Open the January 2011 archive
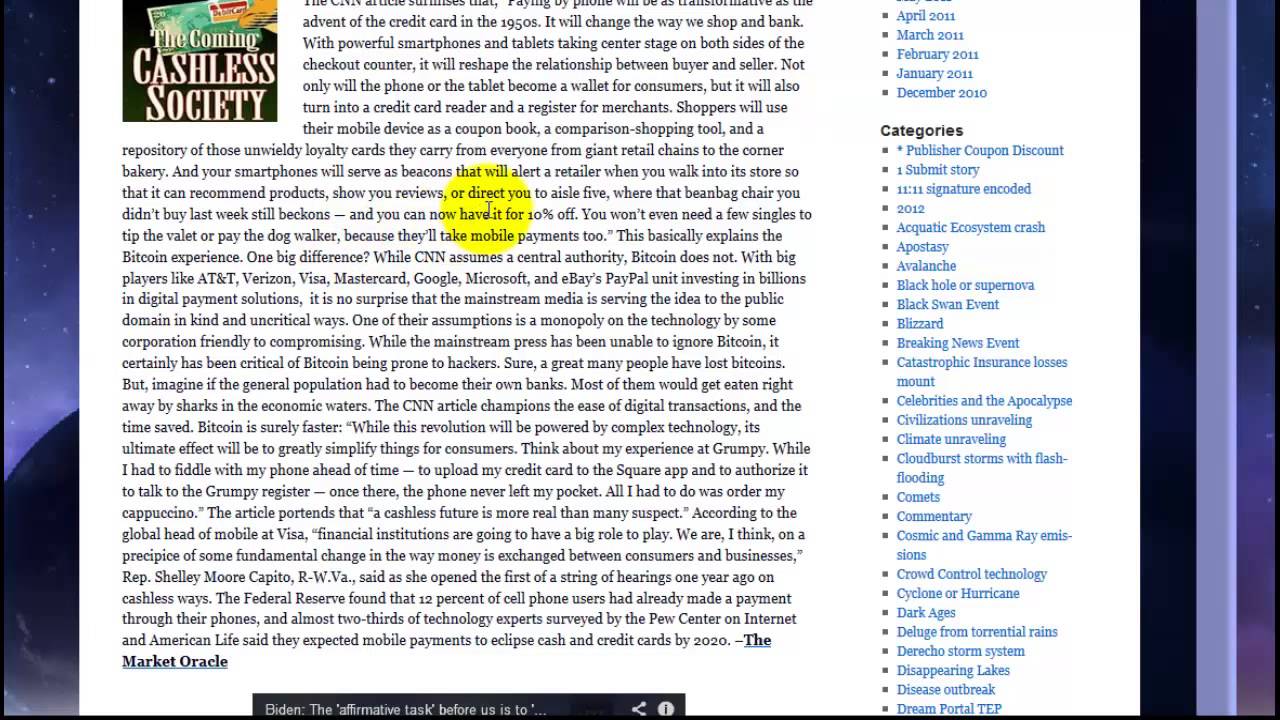 pos(934,73)
